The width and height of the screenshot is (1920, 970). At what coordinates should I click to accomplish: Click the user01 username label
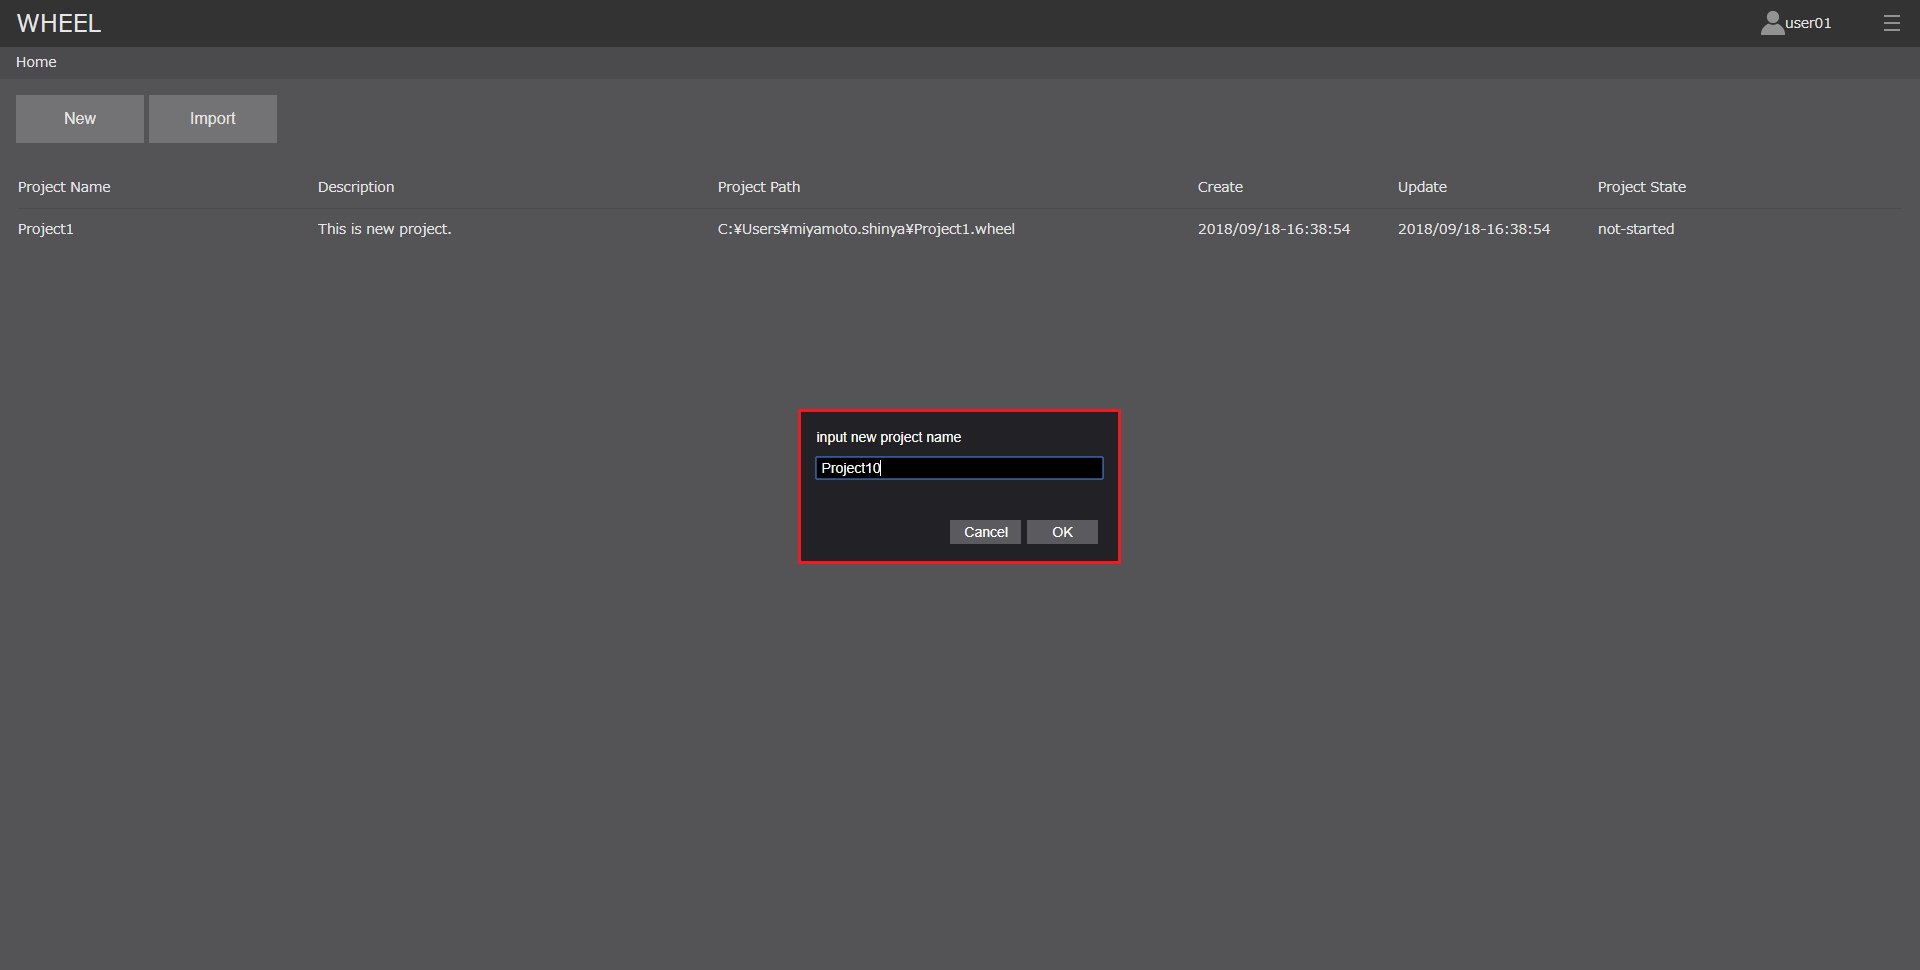click(x=1808, y=23)
